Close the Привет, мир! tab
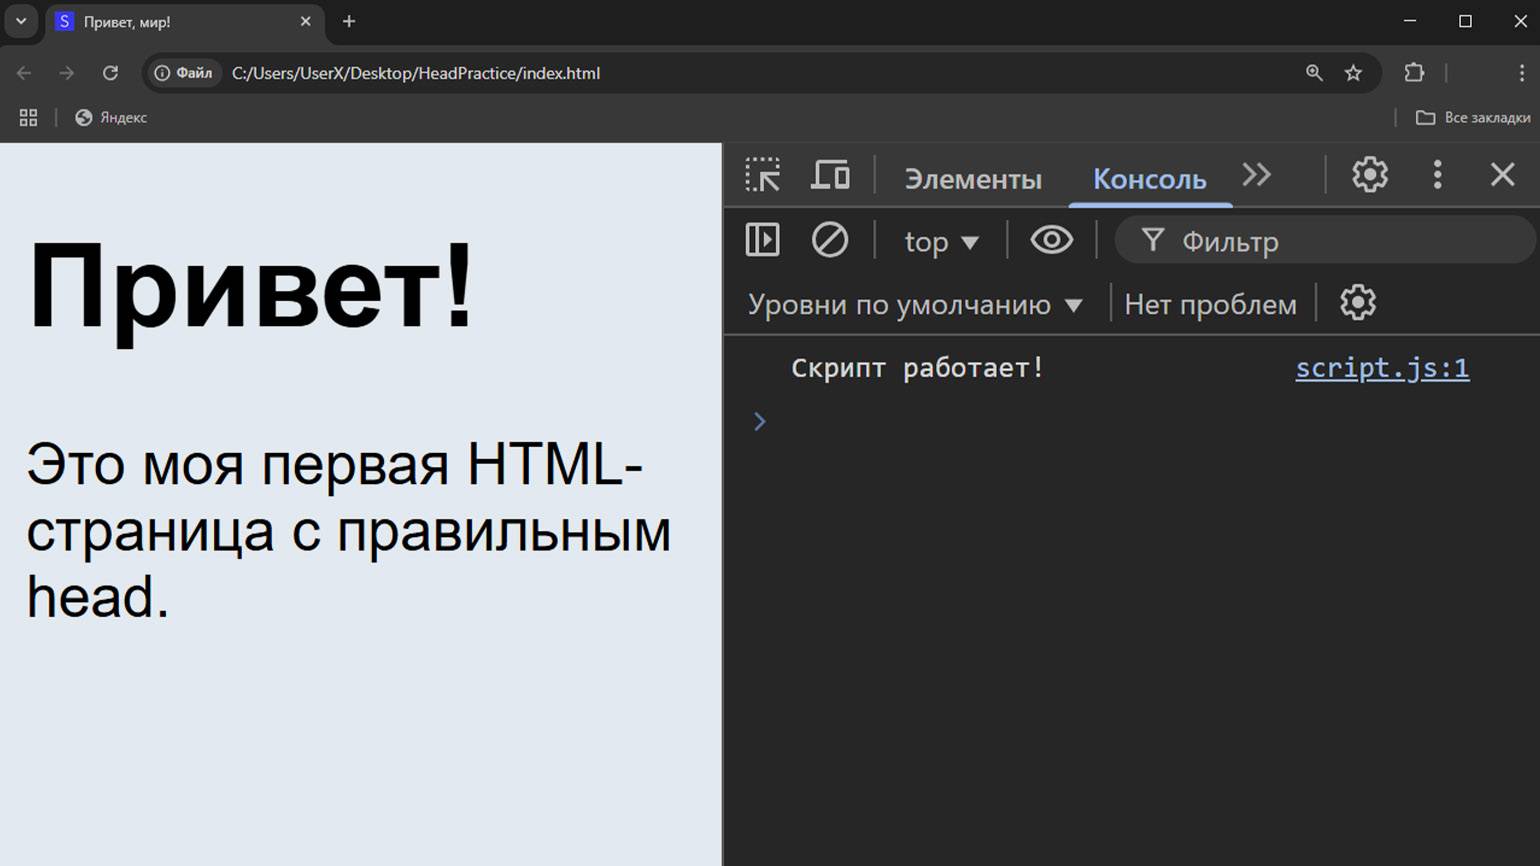The image size is (1540, 866). point(306,21)
